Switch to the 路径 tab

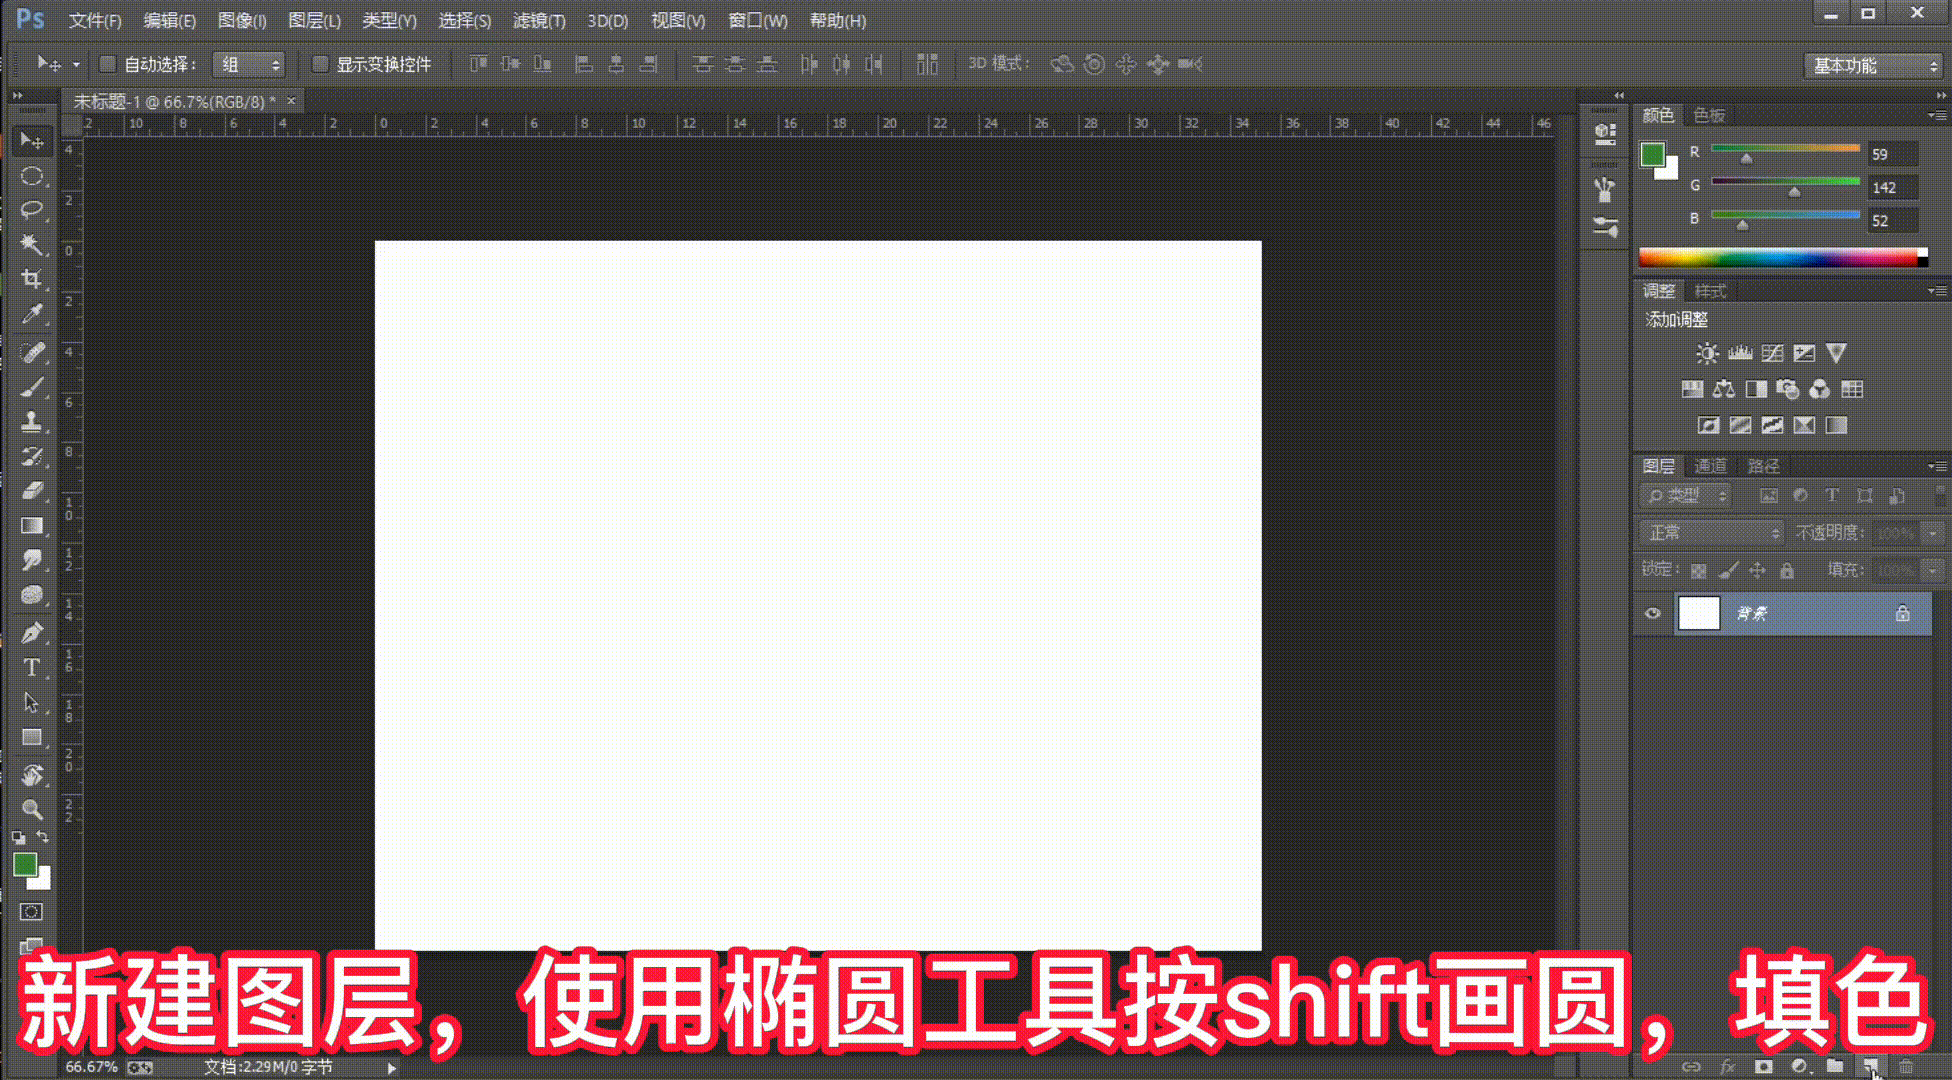point(1763,466)
